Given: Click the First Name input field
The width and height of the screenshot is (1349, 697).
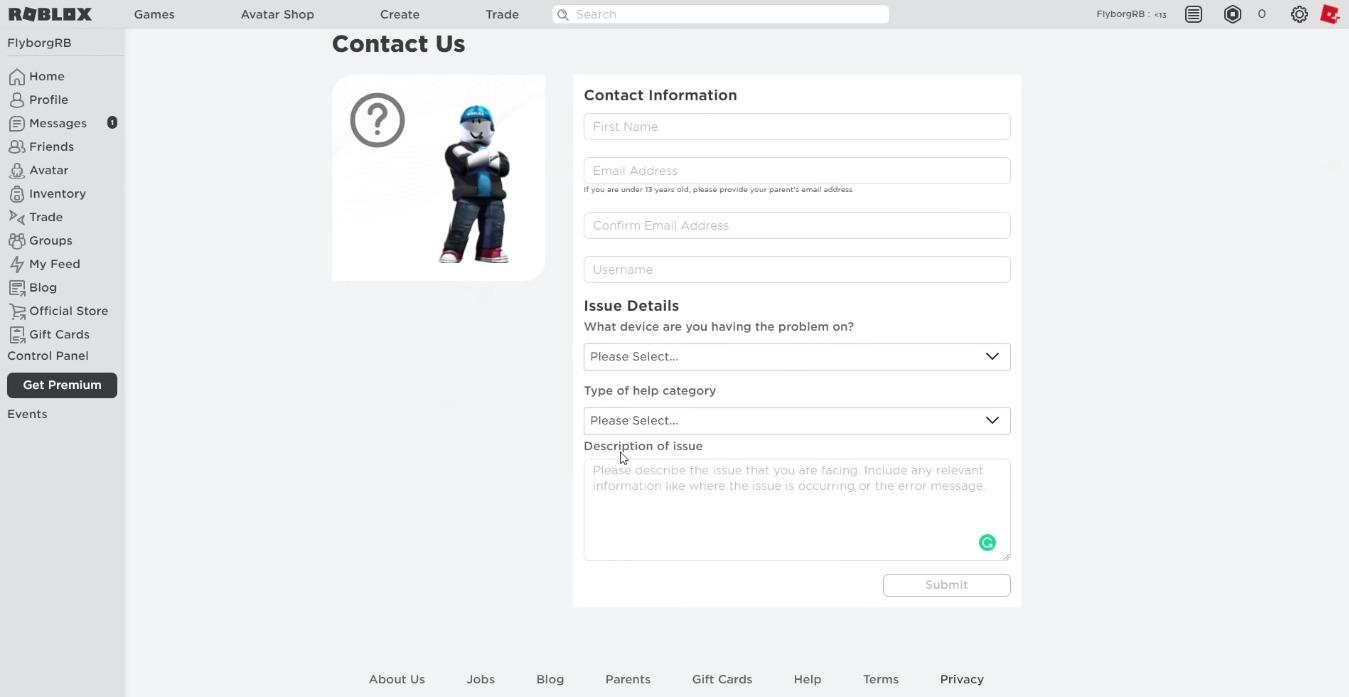Looking at the screenshot, I should (x=796, y=126).
